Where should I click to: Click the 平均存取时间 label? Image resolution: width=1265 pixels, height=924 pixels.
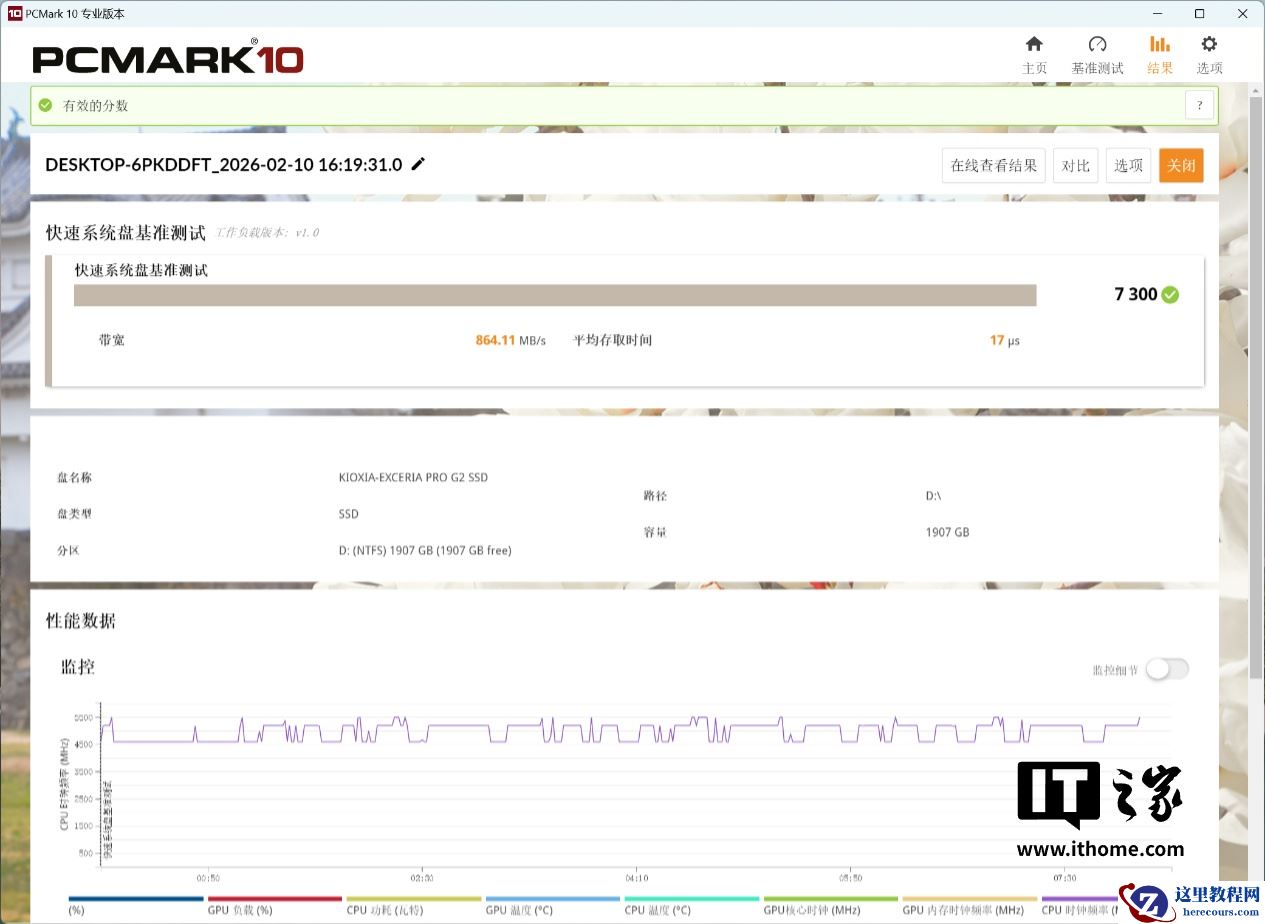click(x=612, y=341)
